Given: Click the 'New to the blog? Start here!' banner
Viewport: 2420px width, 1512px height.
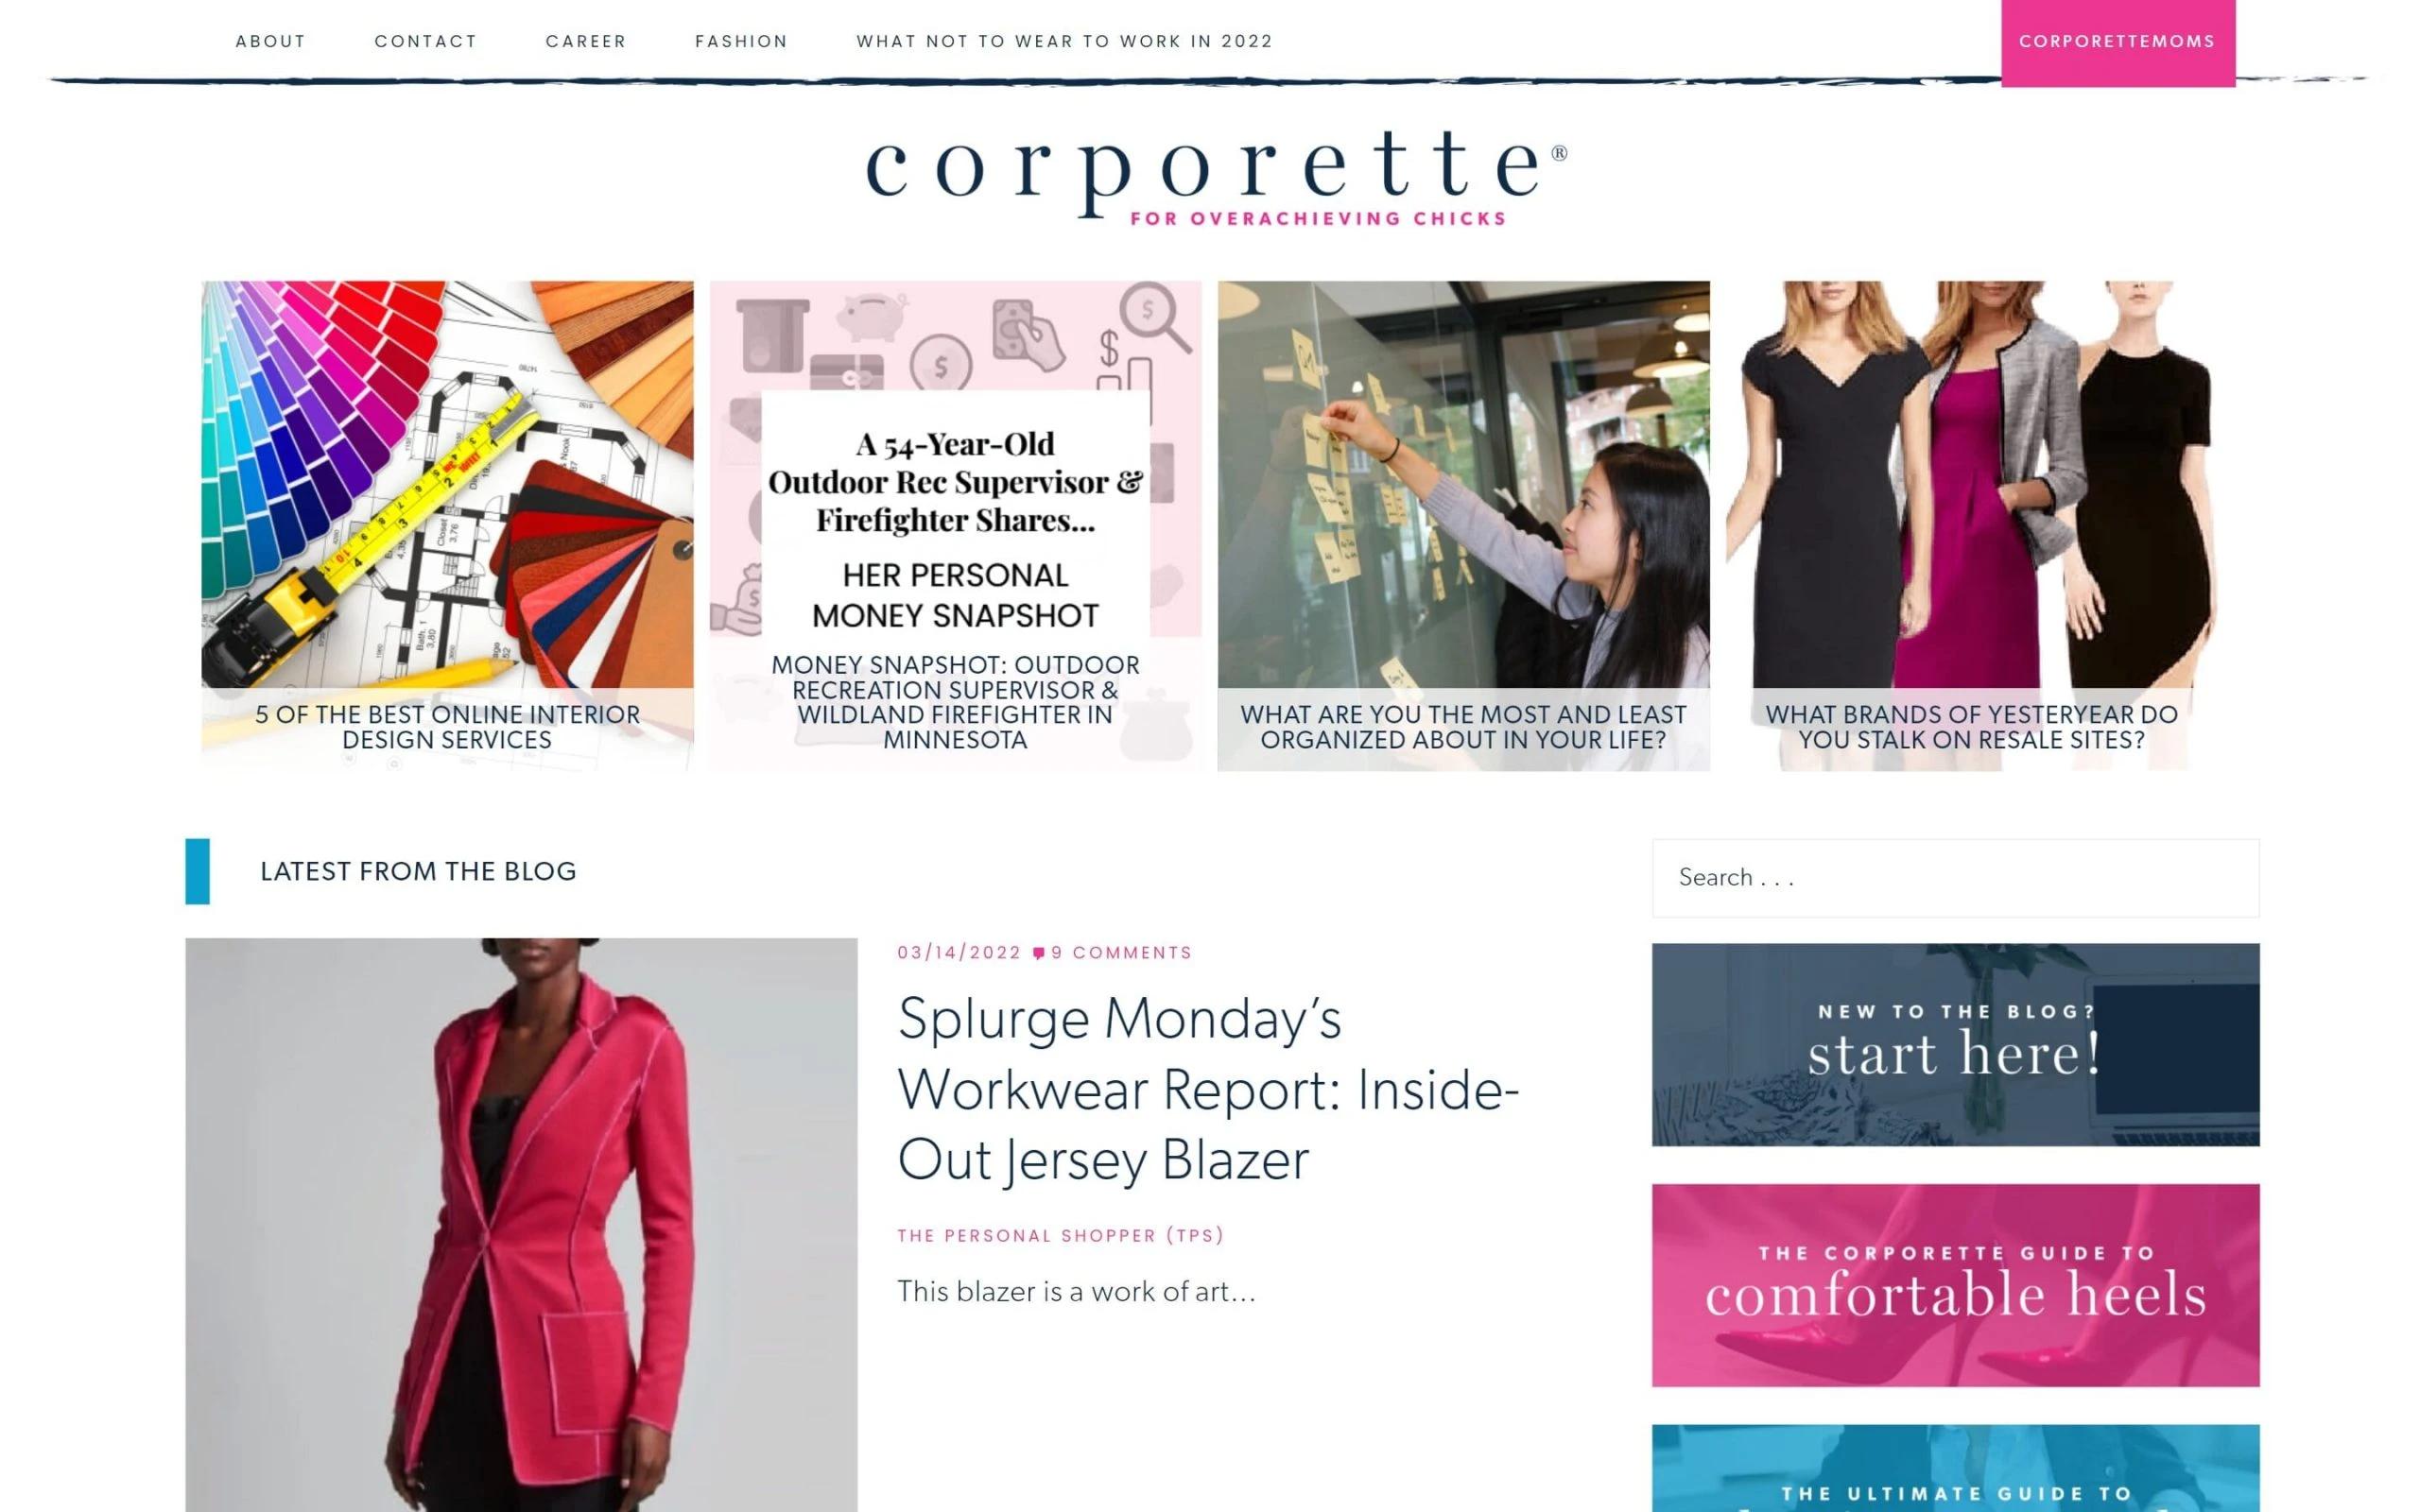Looking at the screenshot, I should click(1955, 1044).
